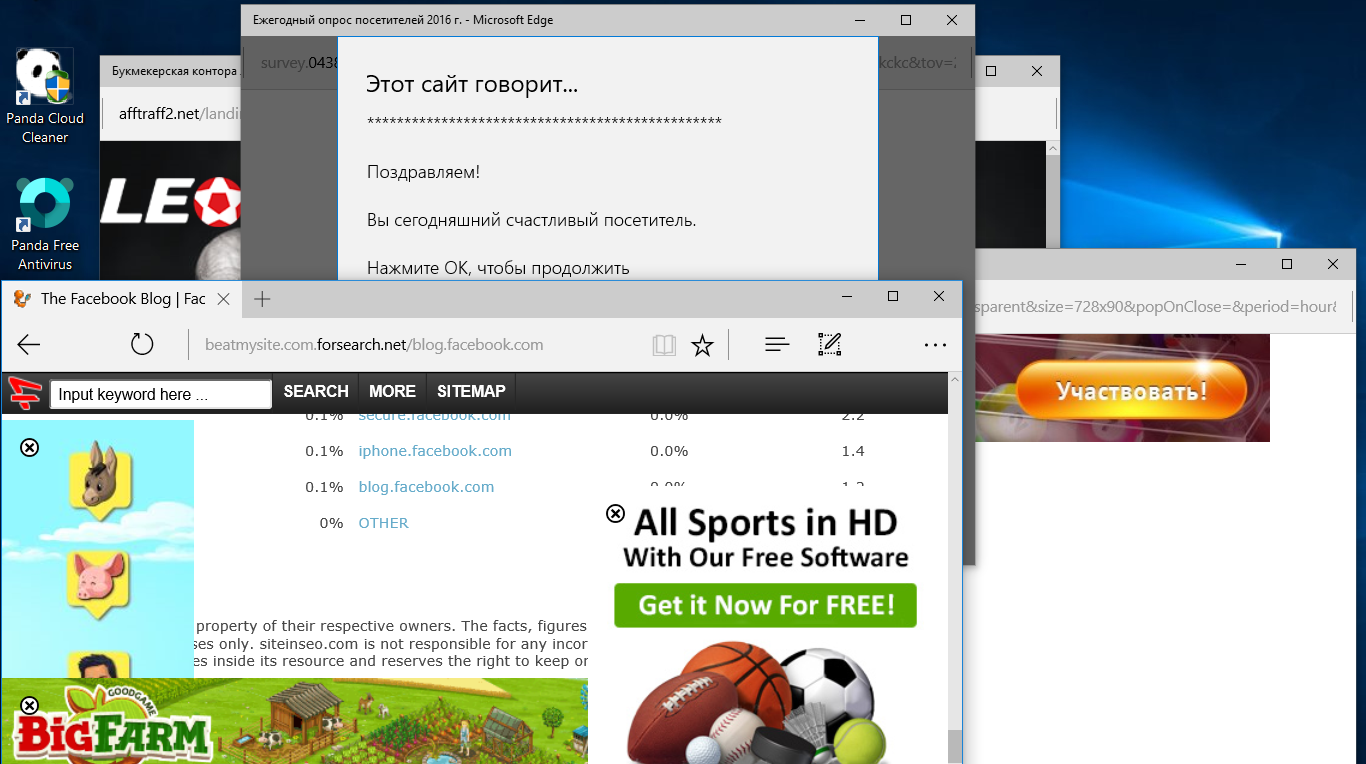Click the sports balls ad image
The width and height of the screenshot is (1366, 764).
tap(757, 703)
